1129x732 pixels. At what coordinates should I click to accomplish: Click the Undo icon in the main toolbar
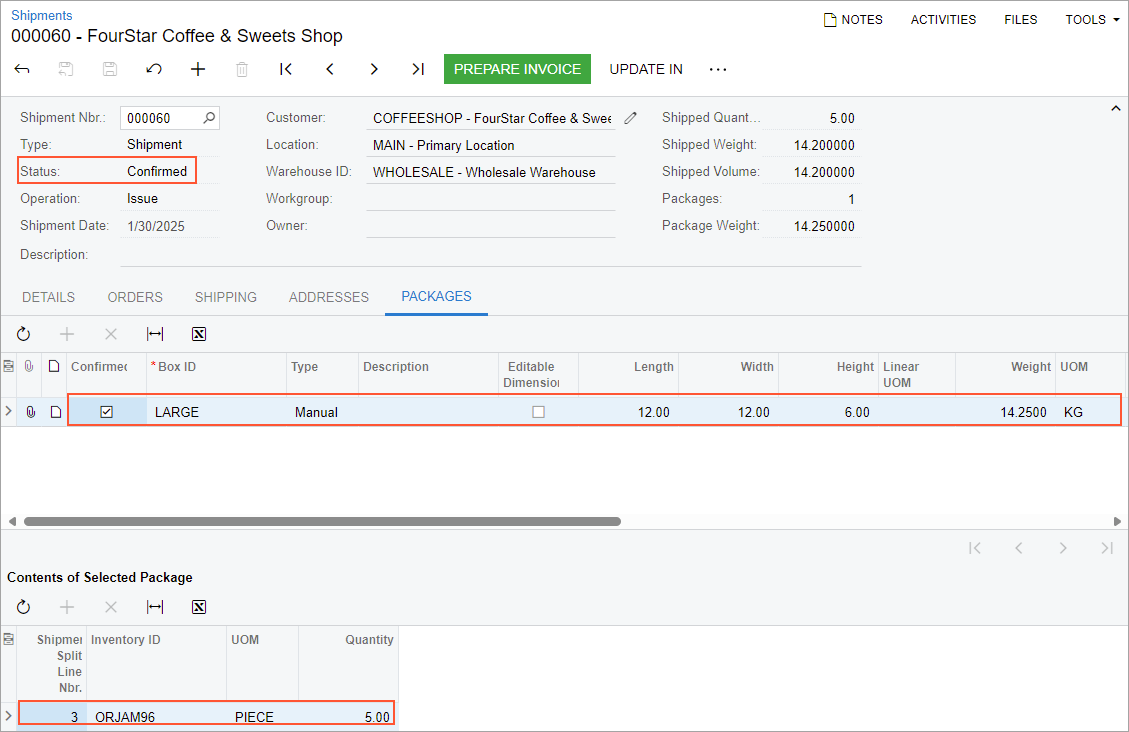[154, 69]
